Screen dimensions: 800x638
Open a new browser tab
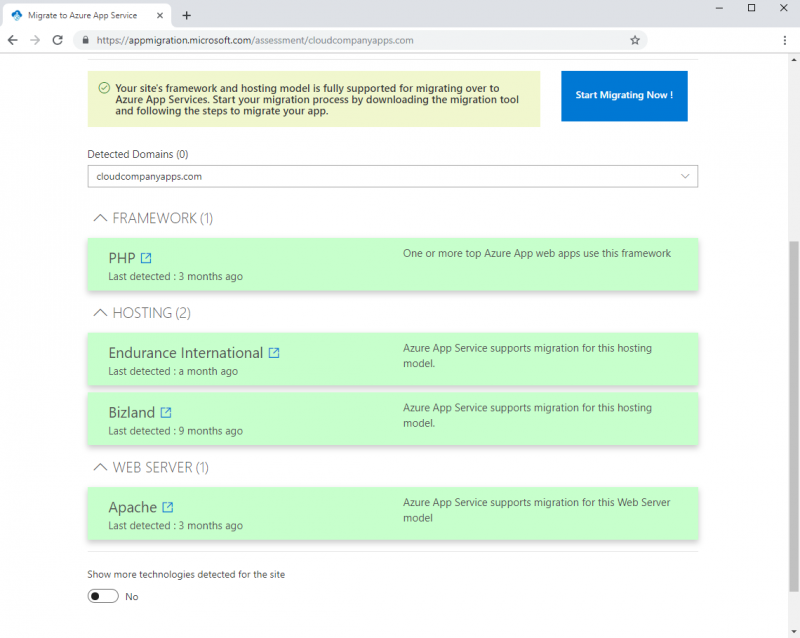click(x=187, y=16)
